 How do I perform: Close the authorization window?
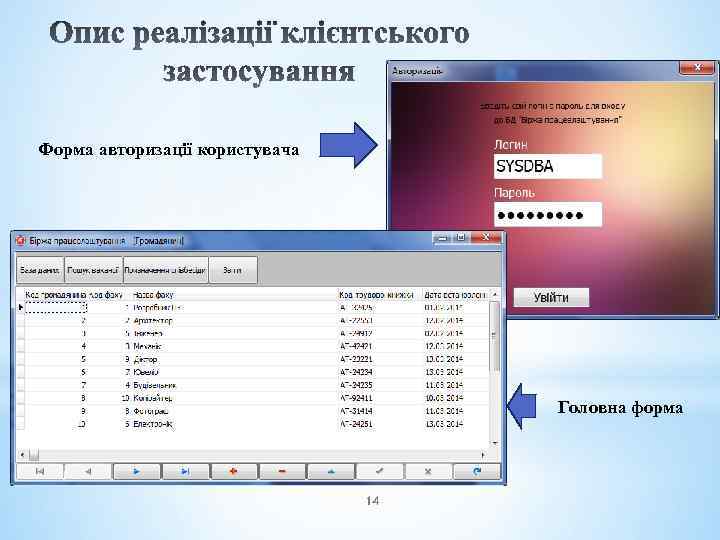pyautogui.click(x=697, y=68)
